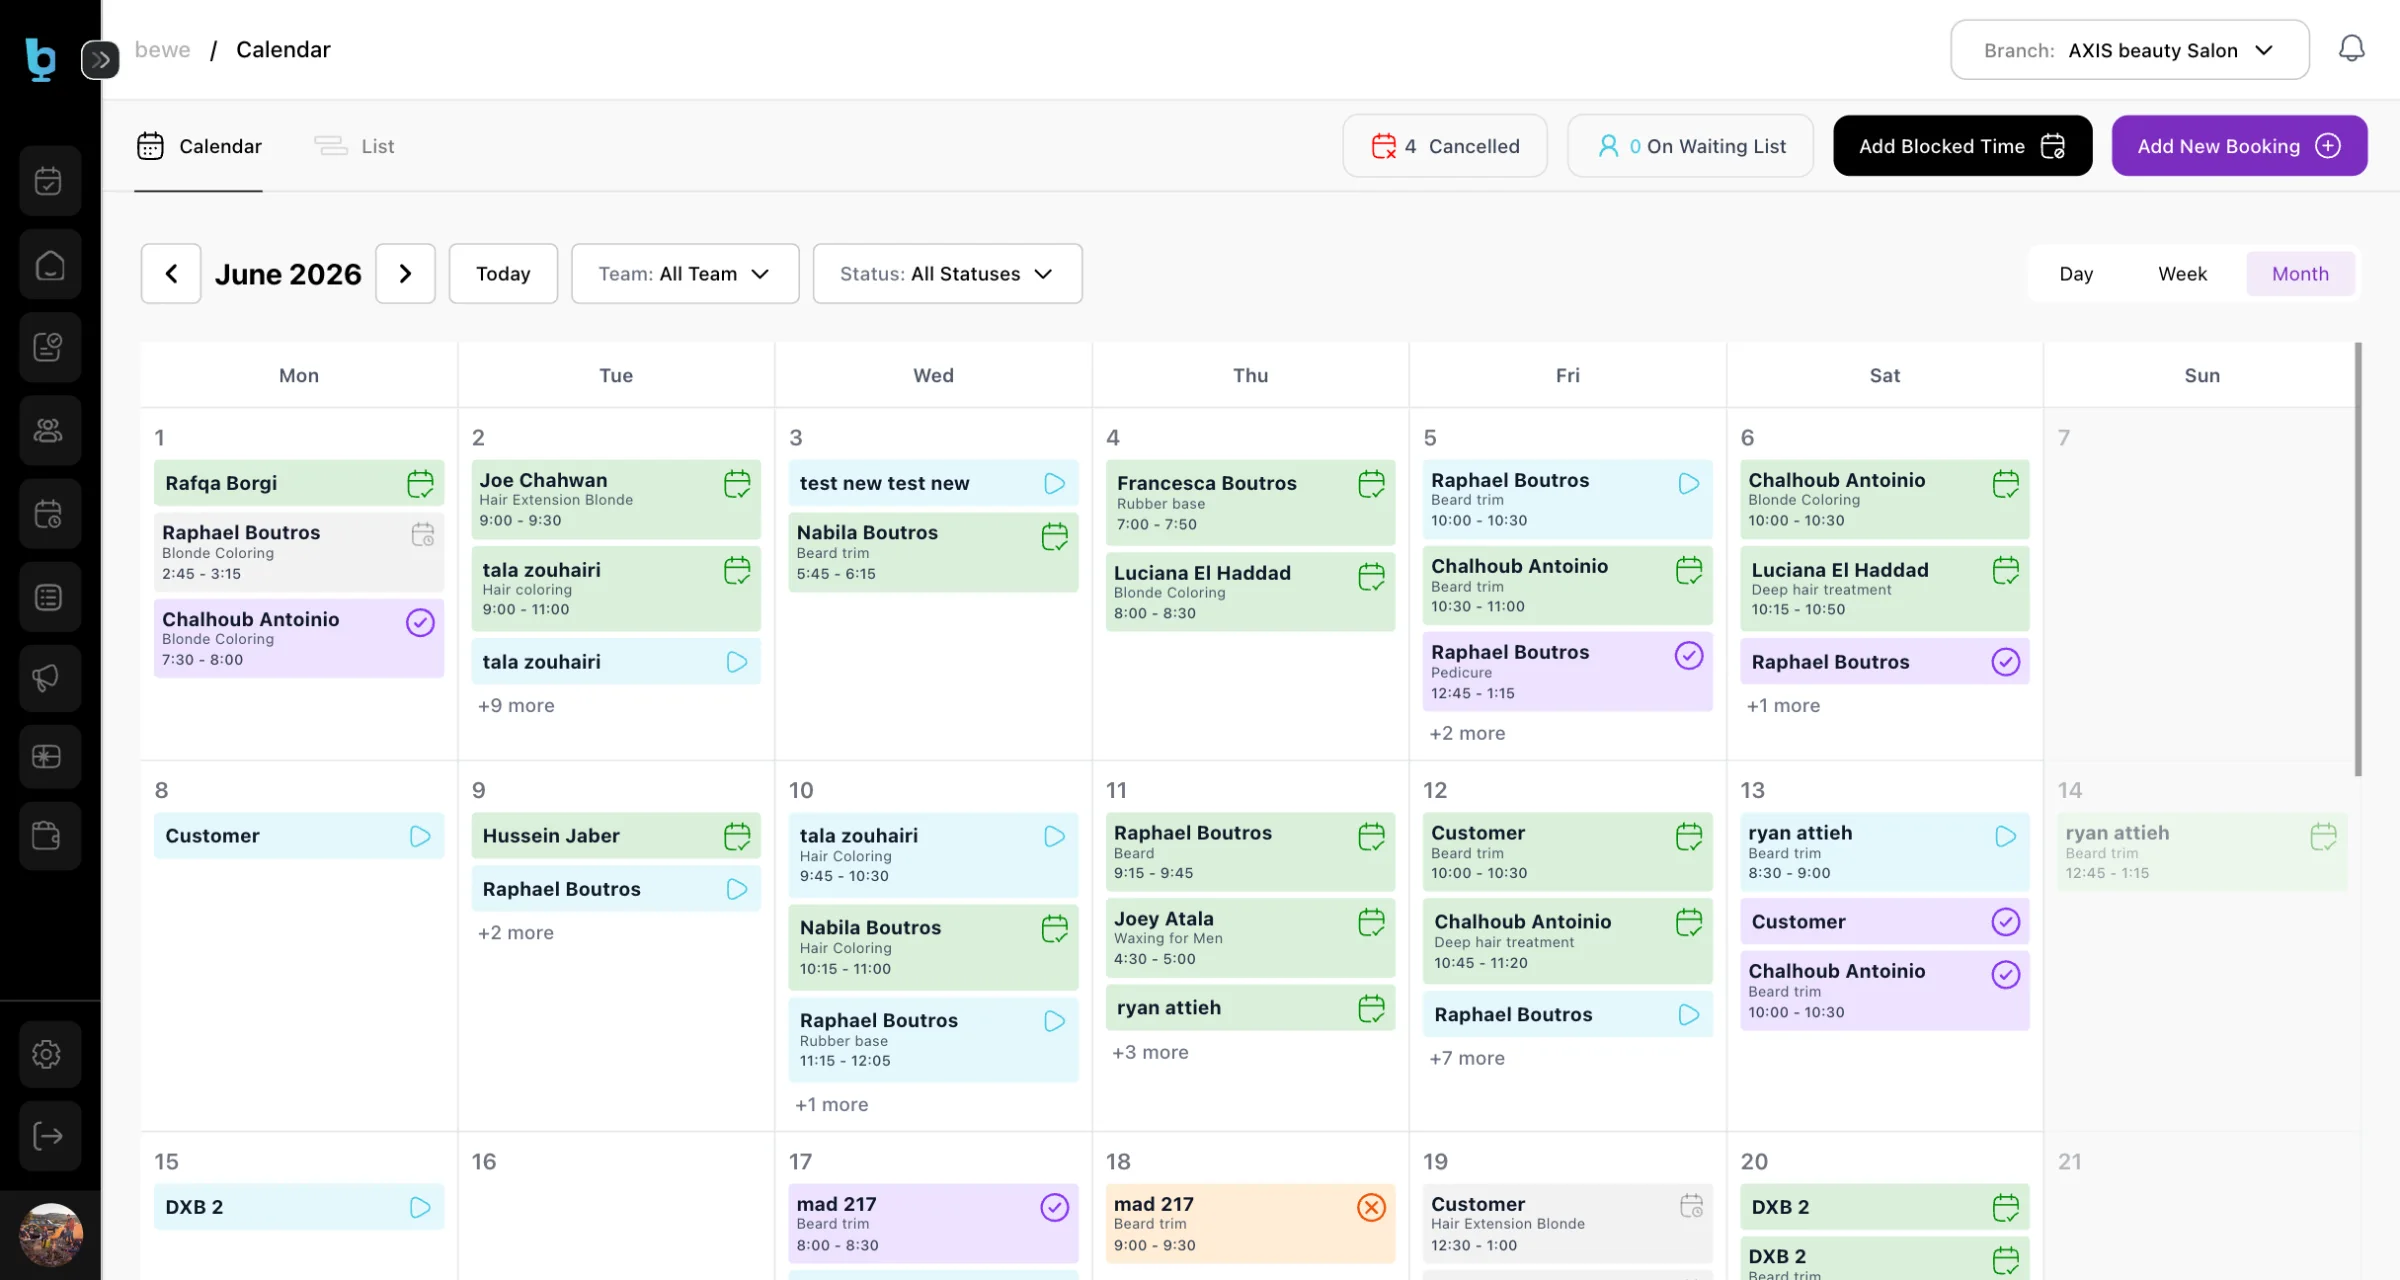Screen dimensions: 2400x1280
Task: Open the gift card sidebar icon
Action: [49, 757]
